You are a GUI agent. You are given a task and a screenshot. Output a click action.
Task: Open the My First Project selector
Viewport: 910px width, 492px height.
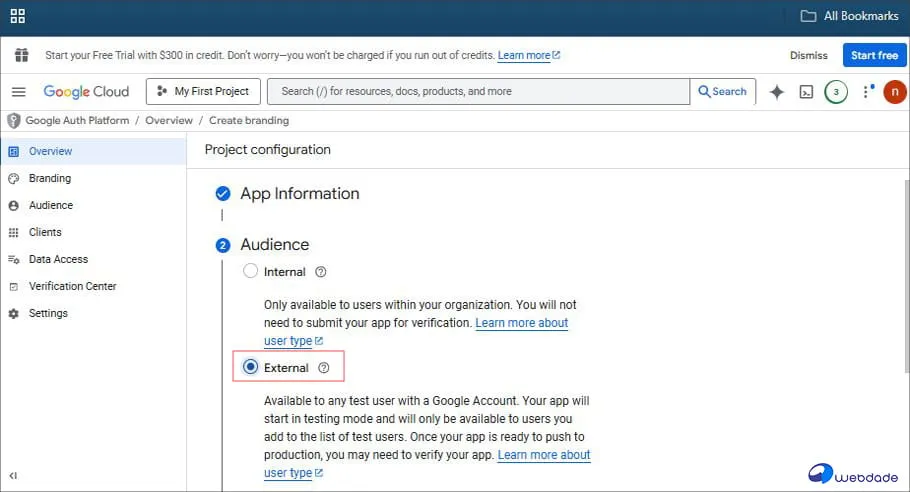click(204, 92)
